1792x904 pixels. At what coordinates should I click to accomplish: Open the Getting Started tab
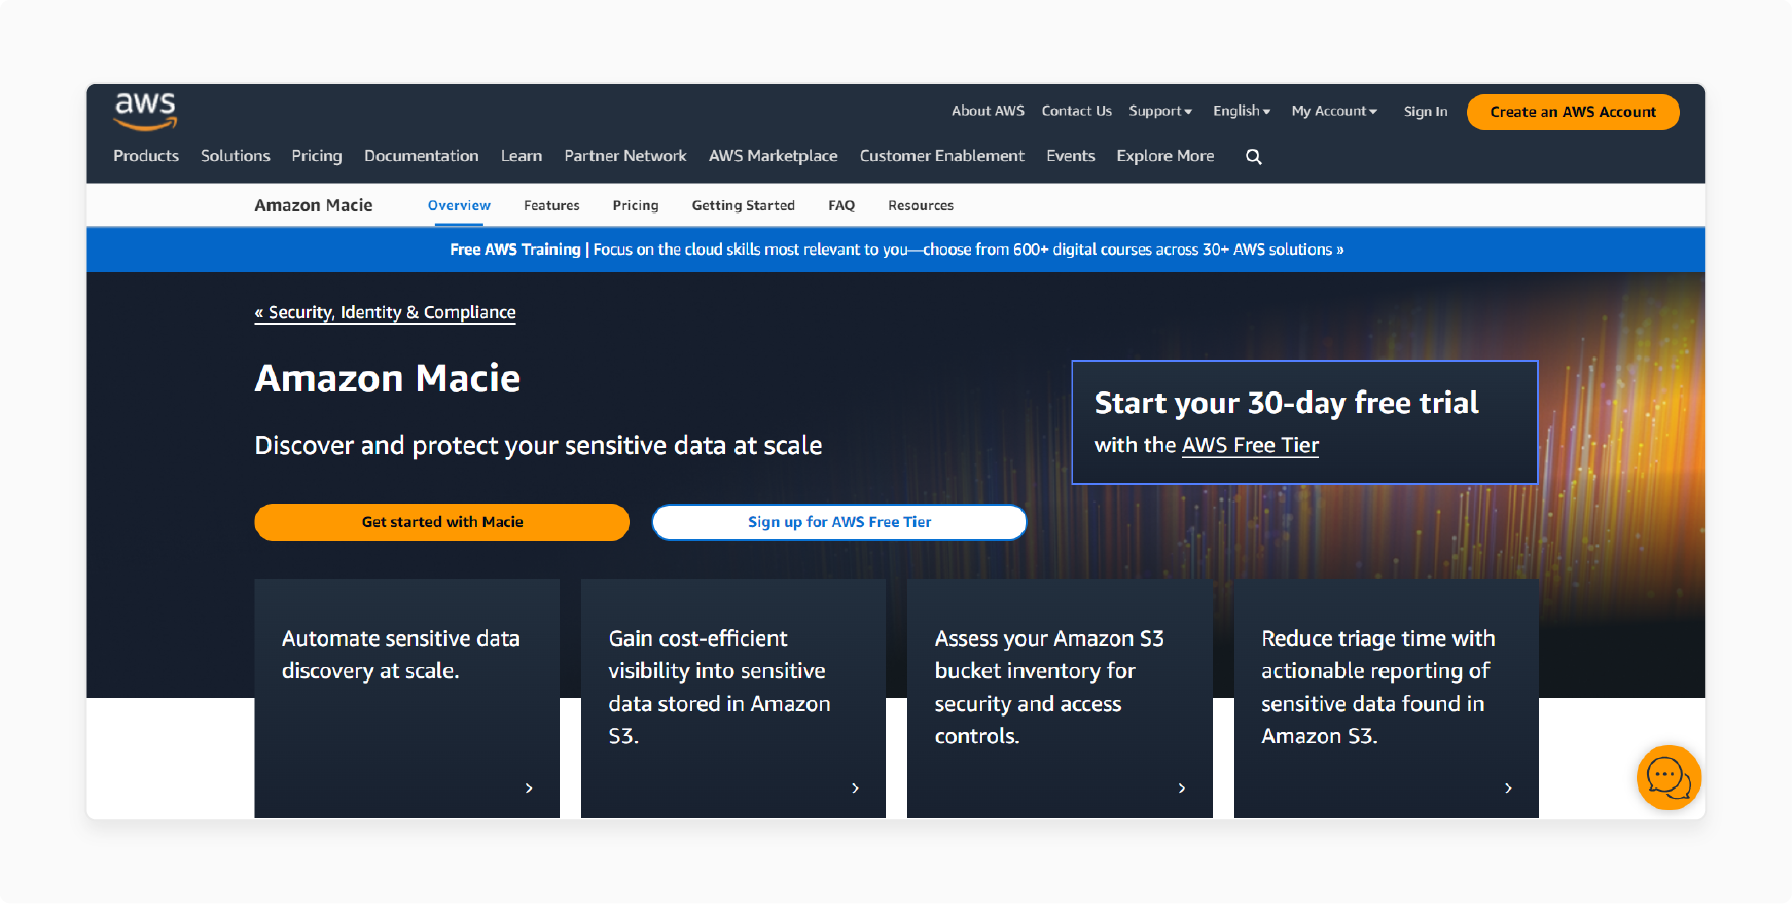click(743, 205)
